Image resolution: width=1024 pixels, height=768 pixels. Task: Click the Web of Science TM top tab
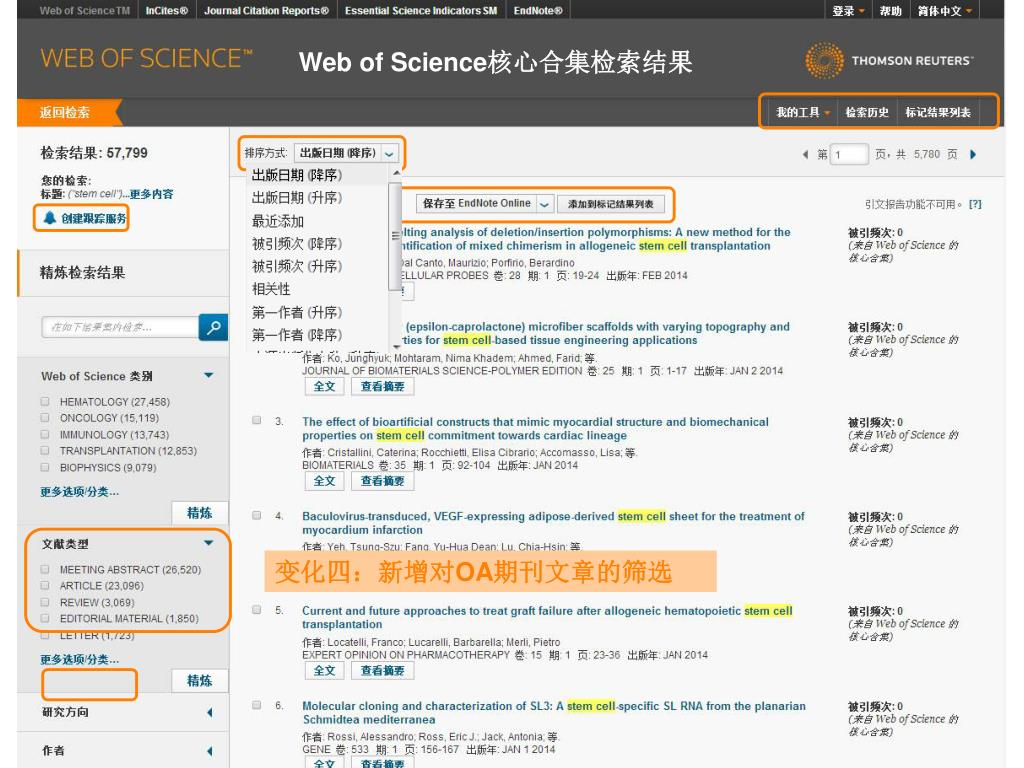coord(85,10)
